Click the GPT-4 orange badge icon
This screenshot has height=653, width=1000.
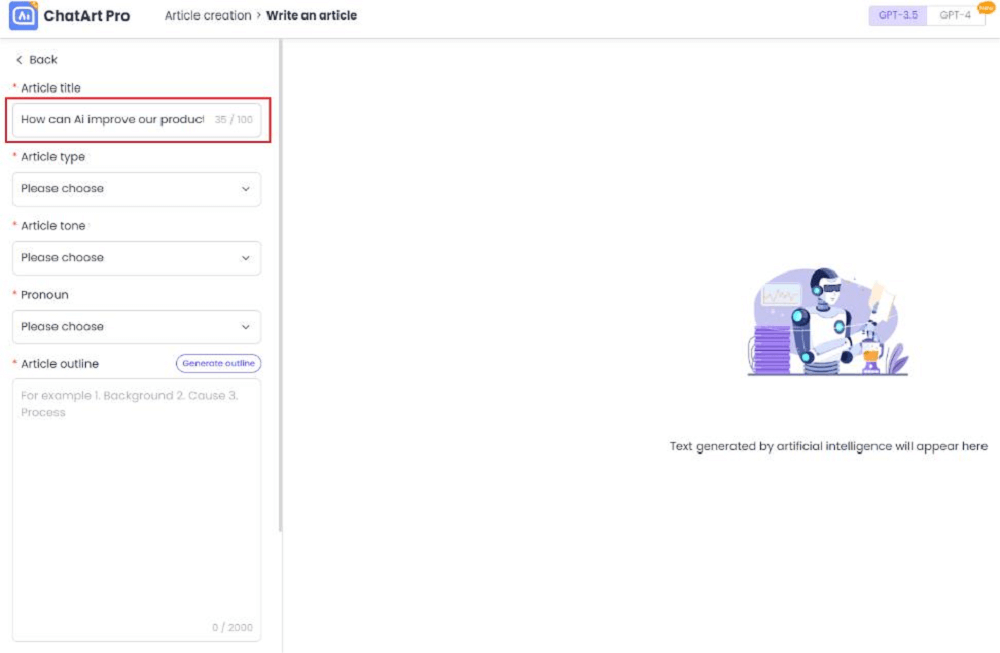tap(985, 8)
